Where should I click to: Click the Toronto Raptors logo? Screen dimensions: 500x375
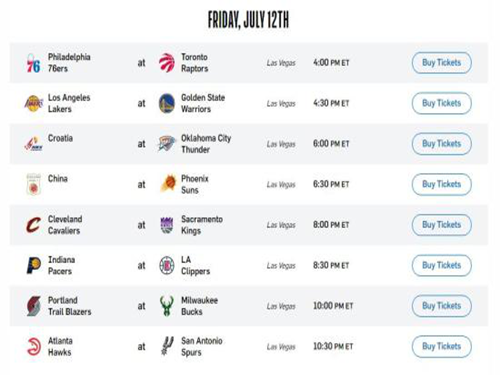[167, 63]
